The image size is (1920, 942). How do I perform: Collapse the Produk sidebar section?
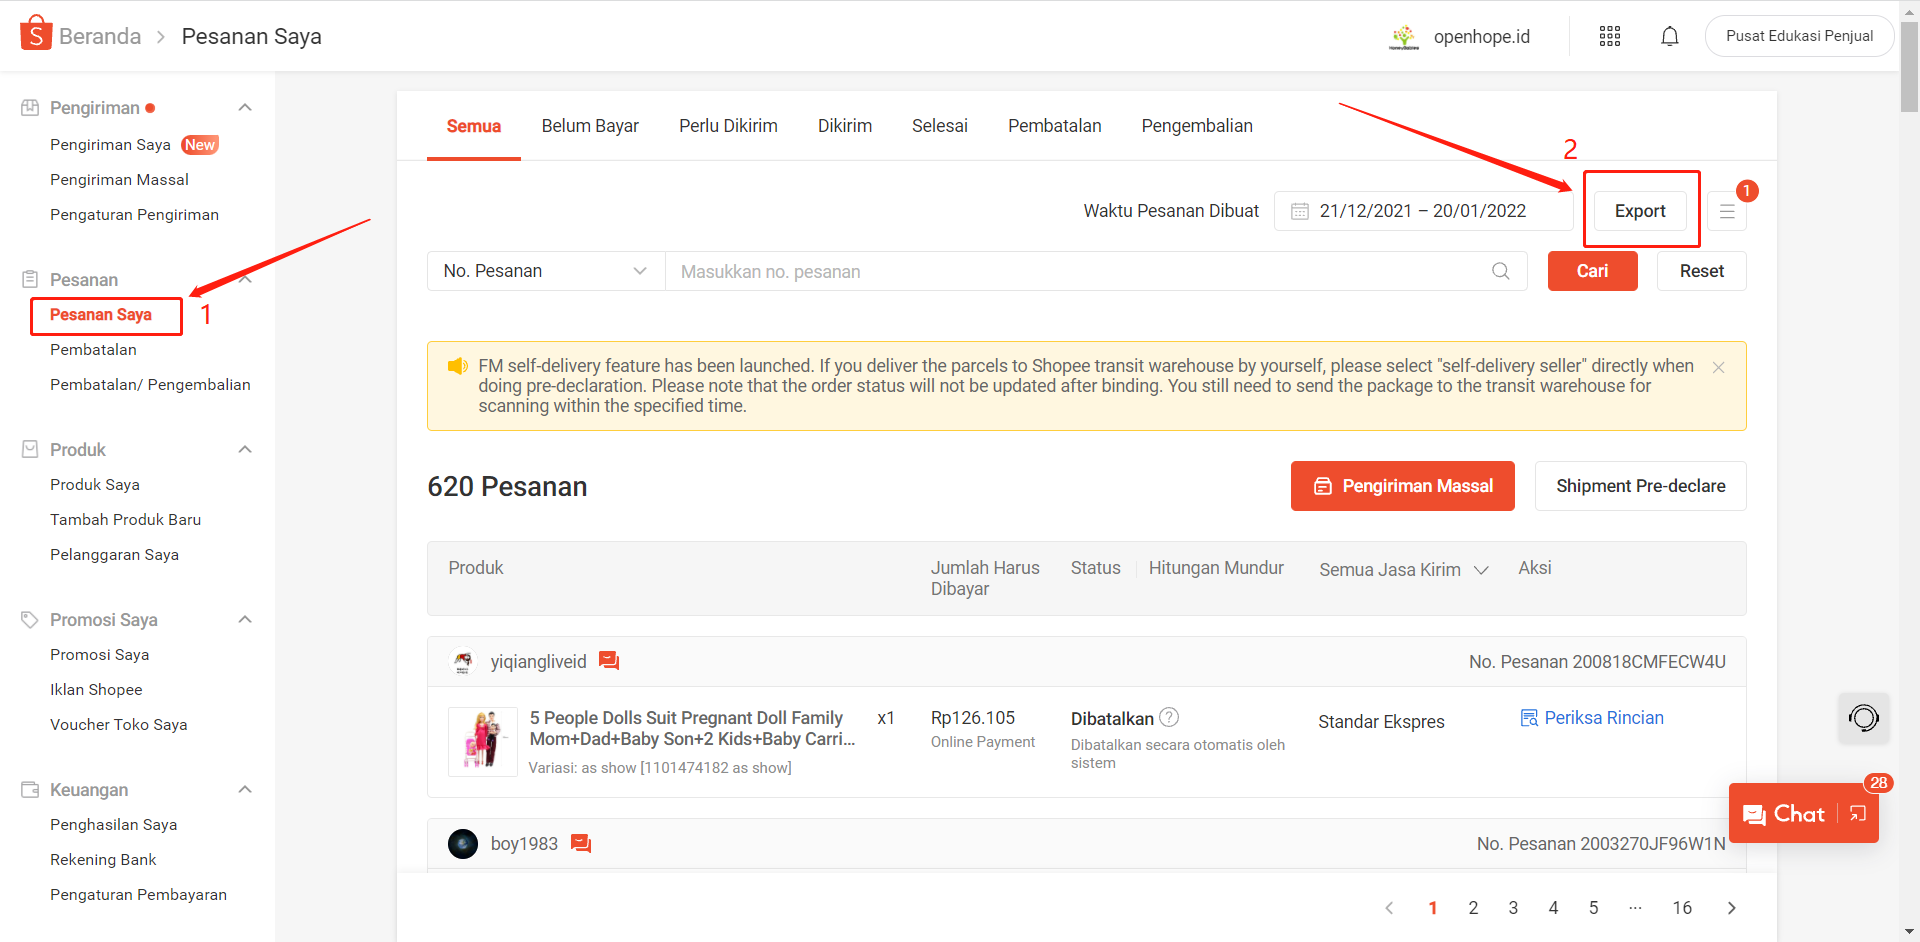coord(245,450)
